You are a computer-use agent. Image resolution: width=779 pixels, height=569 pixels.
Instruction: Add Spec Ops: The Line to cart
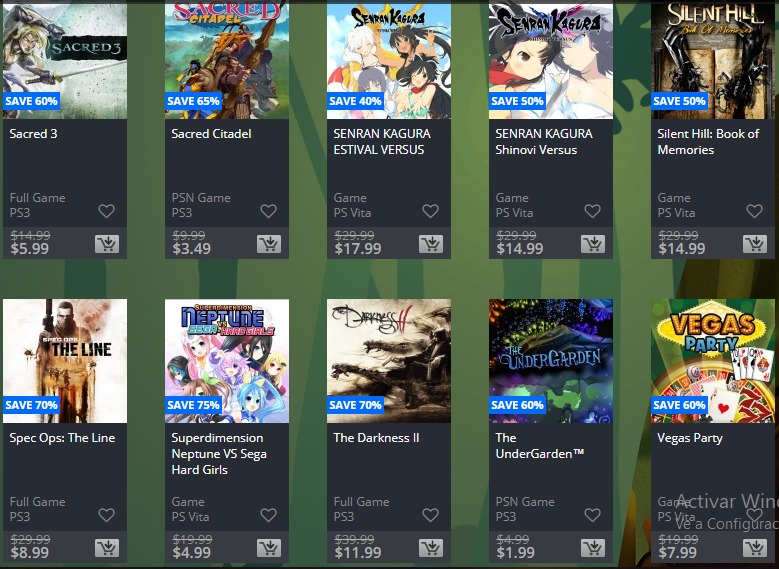click(107, 548)
